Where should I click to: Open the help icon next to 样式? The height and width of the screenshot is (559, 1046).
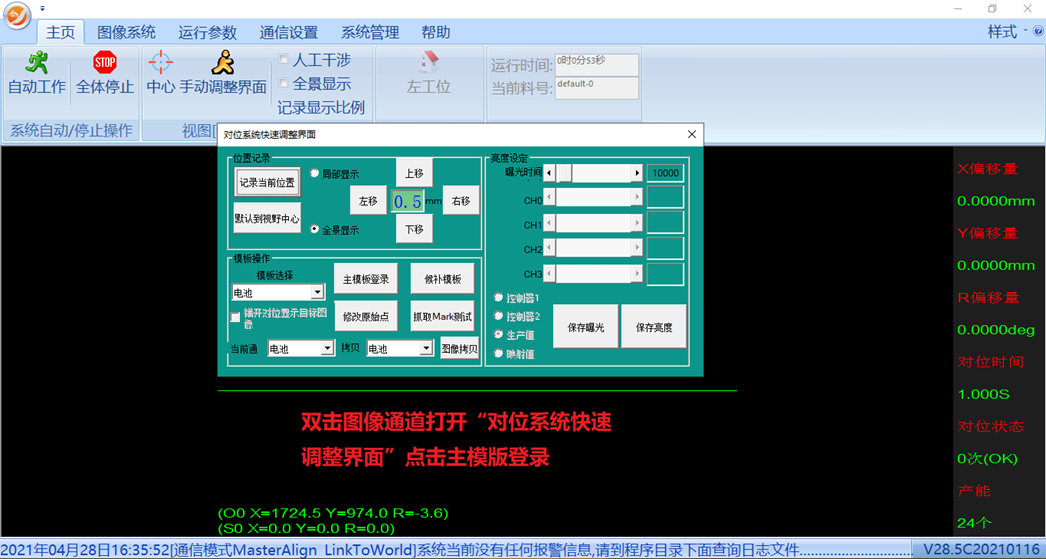click(1038, 32)
